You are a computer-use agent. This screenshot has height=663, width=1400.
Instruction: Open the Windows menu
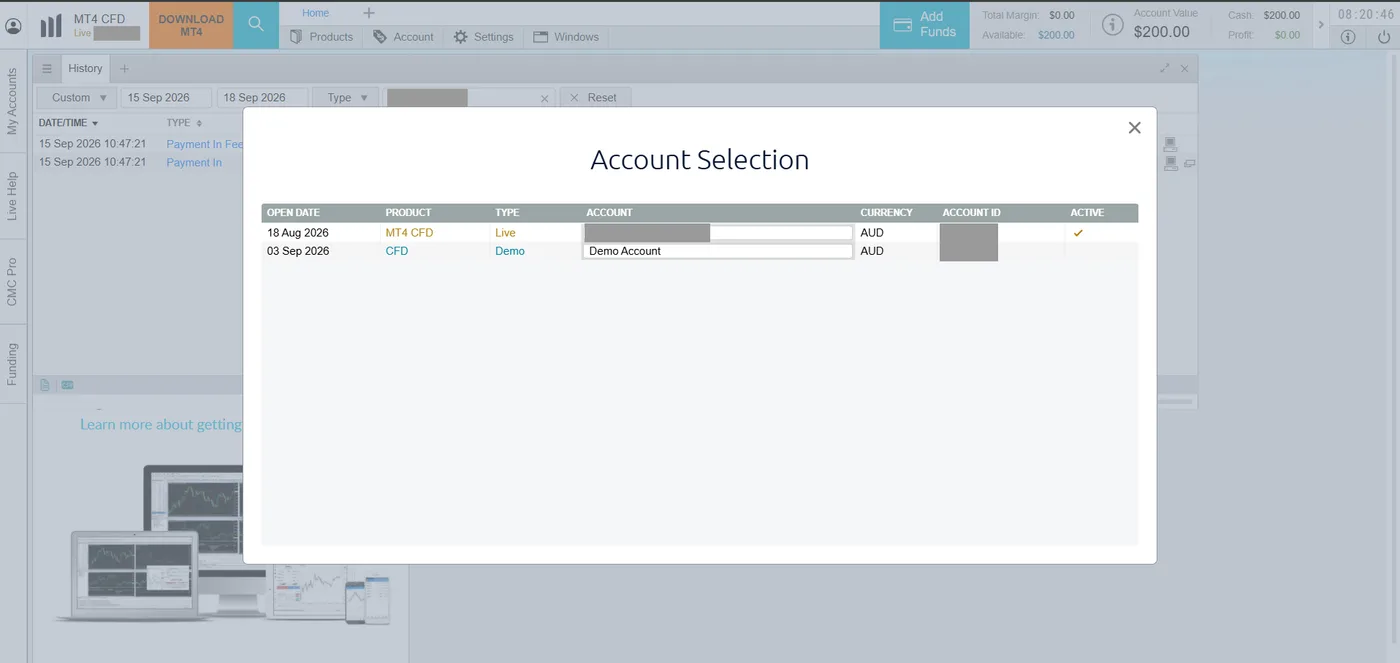566,37
